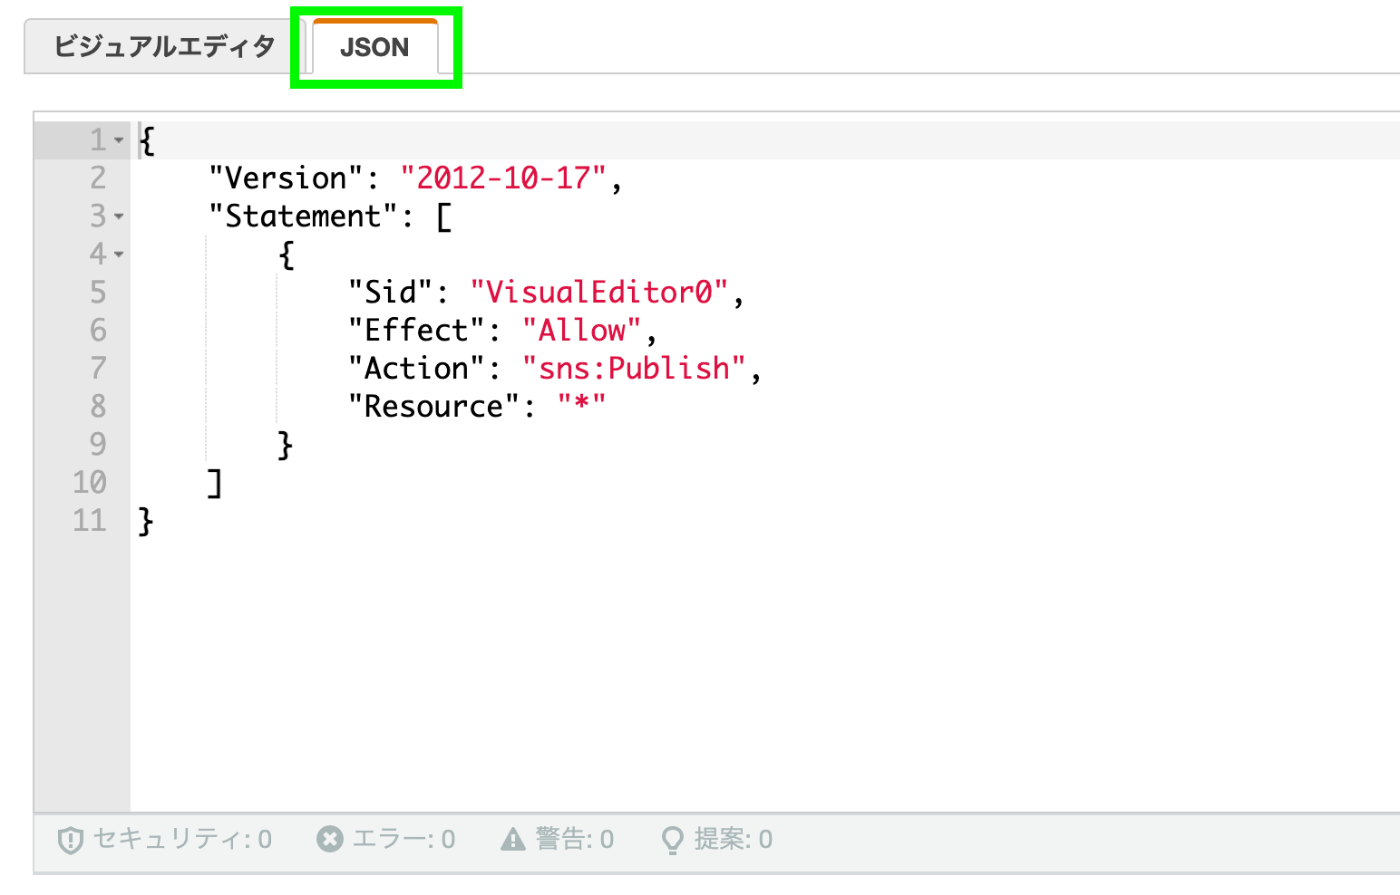Click the "VisualEditor0" Sid value

coord(599,293)
